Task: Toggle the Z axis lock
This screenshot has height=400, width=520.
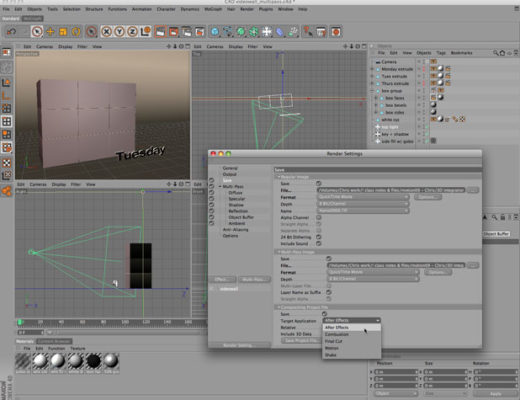Action: [x=132, y=32]
